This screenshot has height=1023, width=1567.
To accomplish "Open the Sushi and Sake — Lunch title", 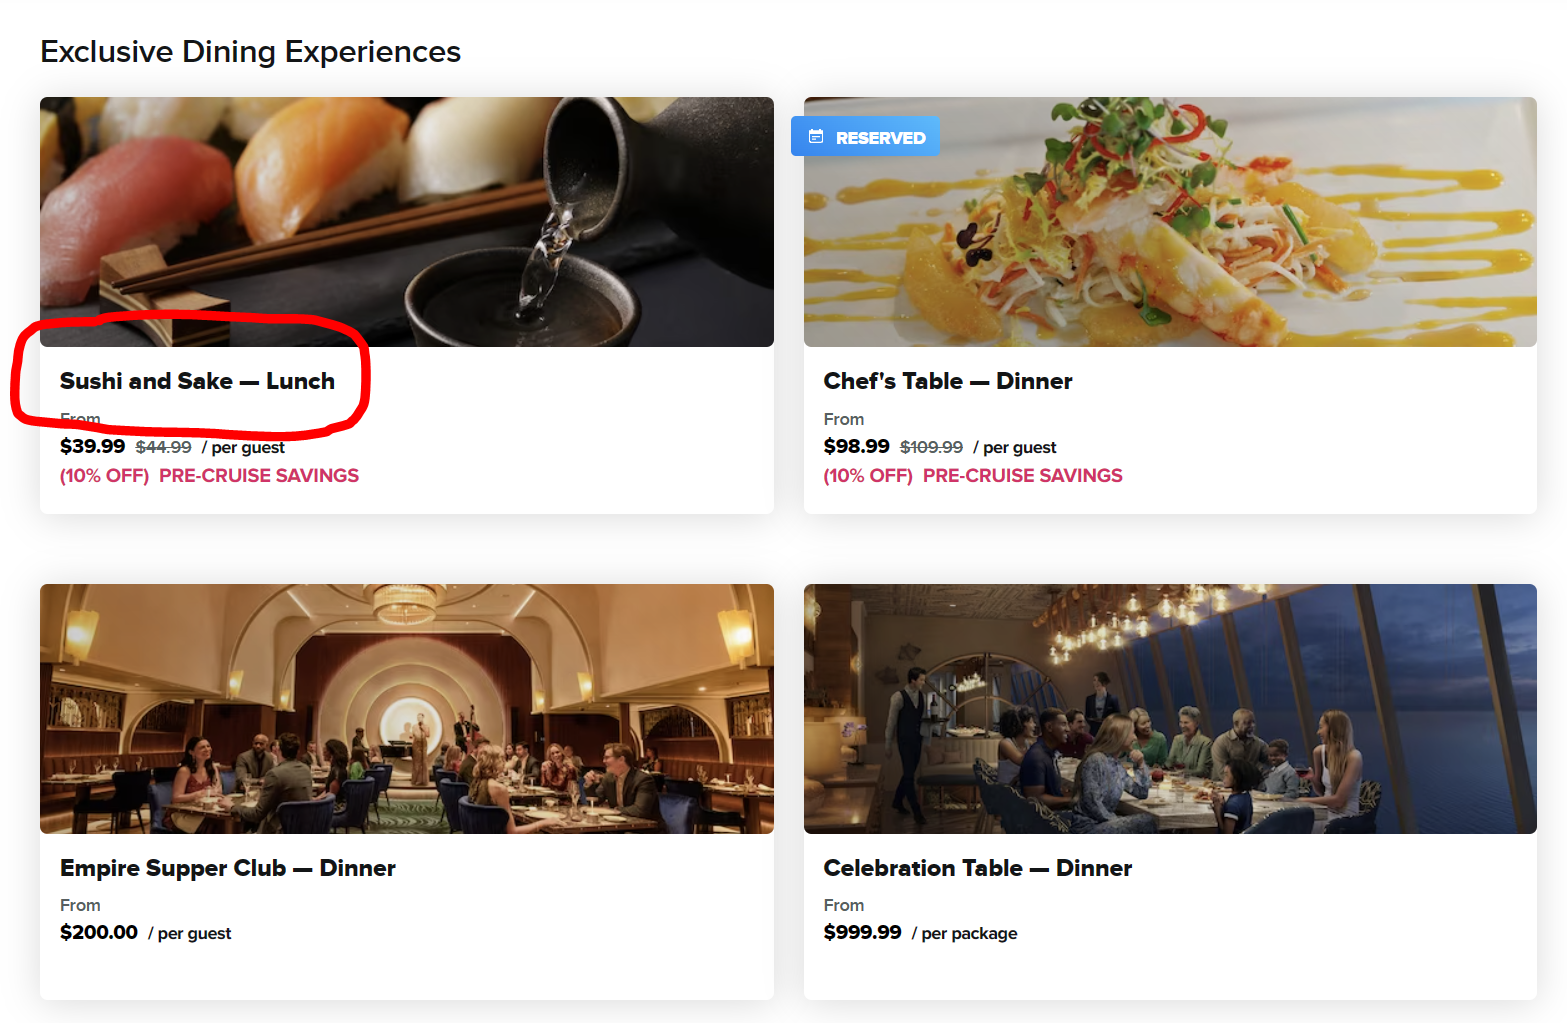I will point(197,381).
